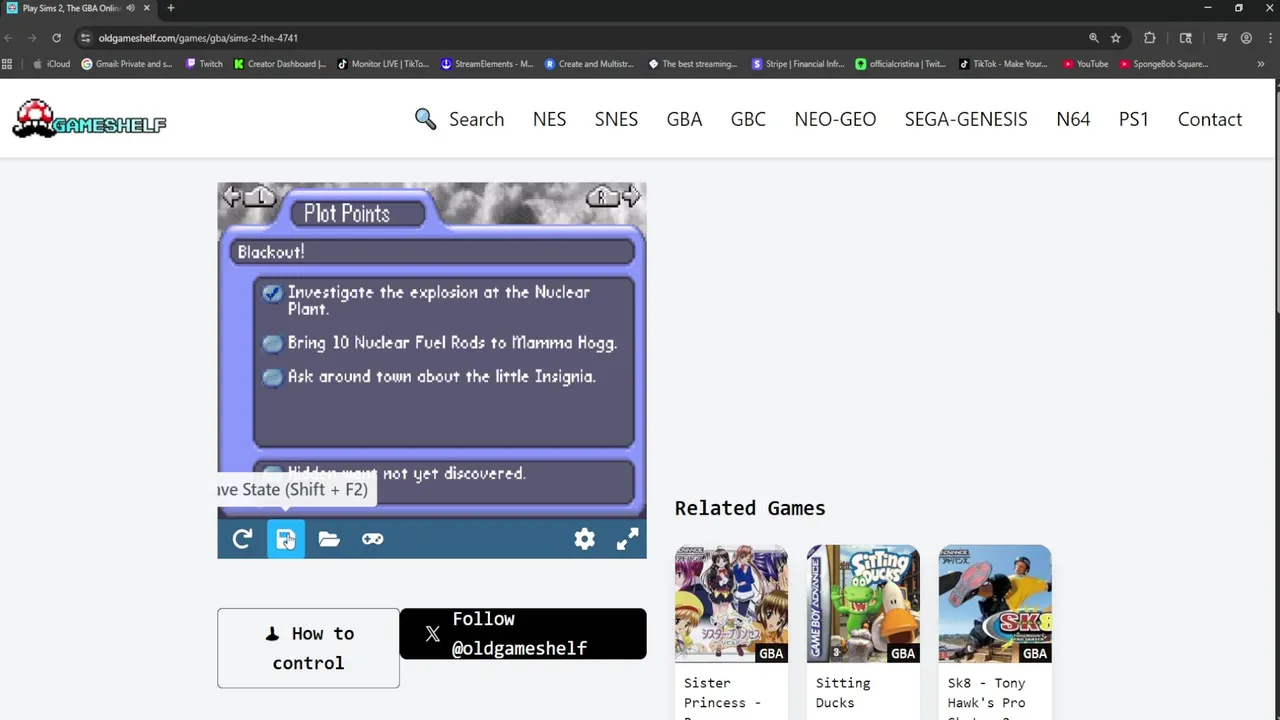This screenshot has width=1280, height=720.
Task: Toggle emulator fullscreen mode
Action: coord(627,539)
